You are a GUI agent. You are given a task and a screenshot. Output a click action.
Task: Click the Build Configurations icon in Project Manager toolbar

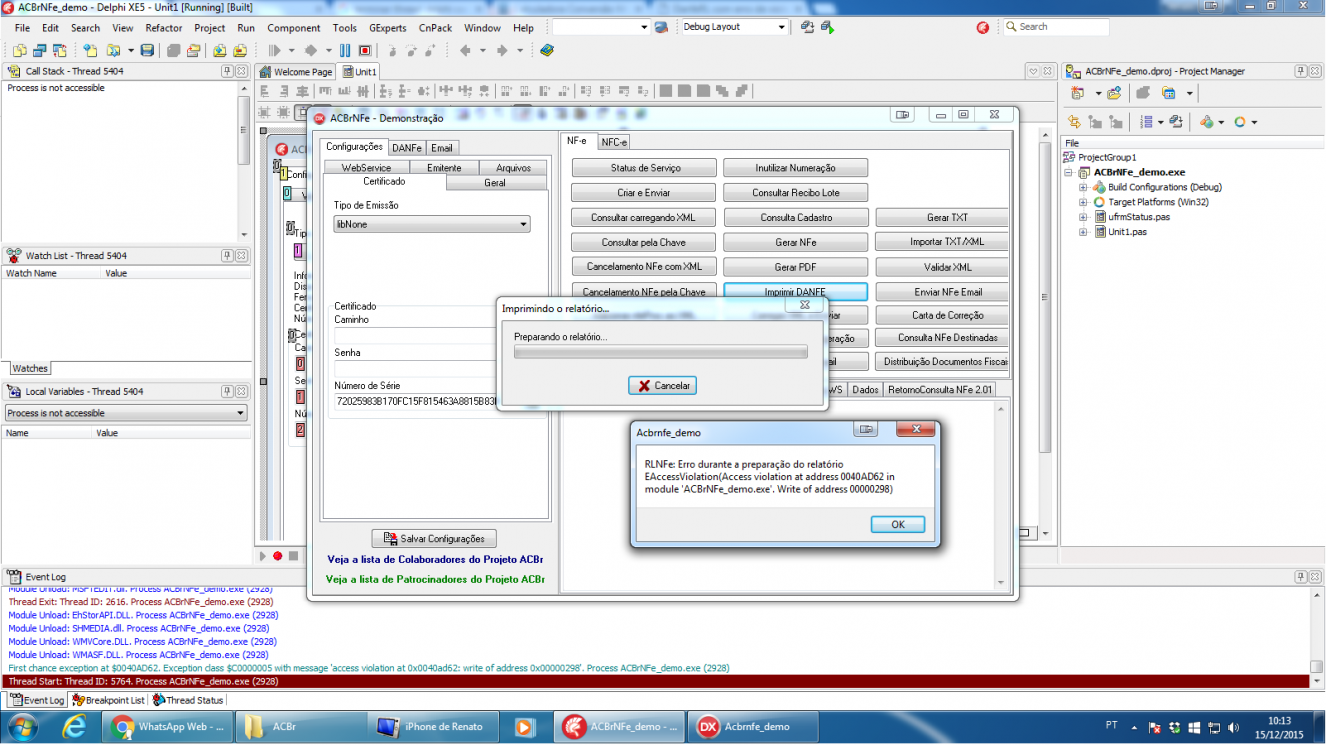(x=1207, y=122)
